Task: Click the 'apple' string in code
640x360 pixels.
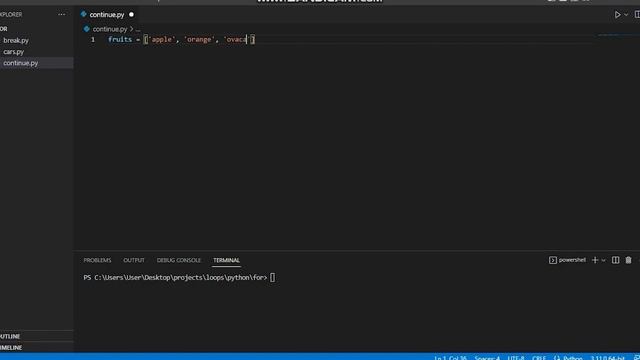Action: tap(162, 40)
